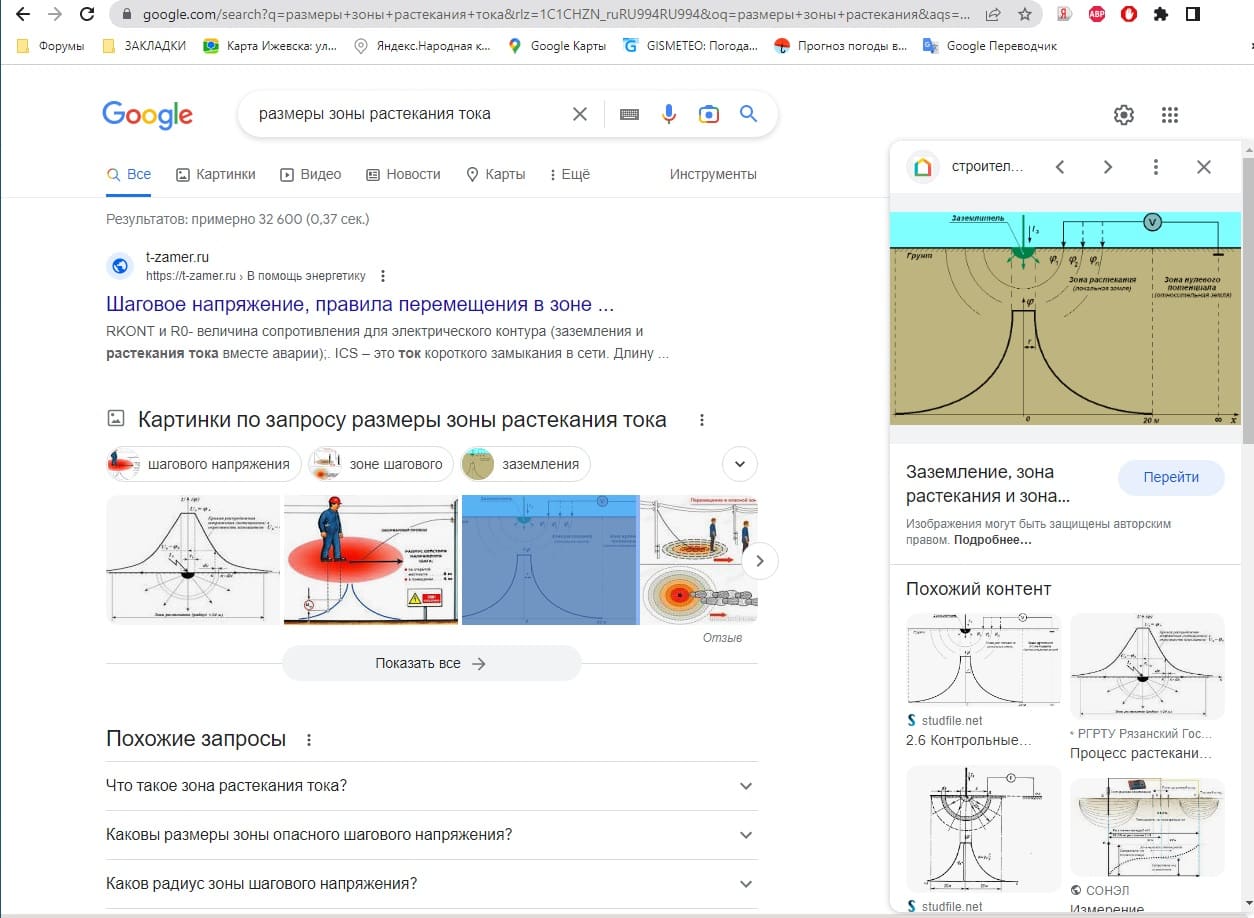Image resolution: width=1254 pixels, height=918 pixels.
Task: Switch to the Картинки tab
Action: pyautogui.click(x=216, y=174)
